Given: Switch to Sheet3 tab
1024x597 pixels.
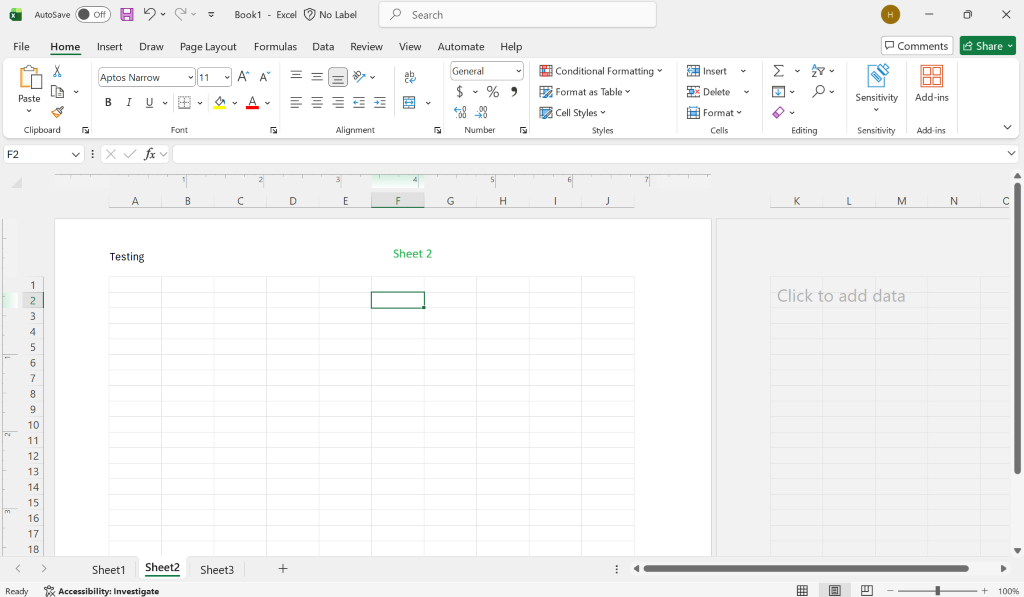Looking at the screenshot, I should [217, 570].
